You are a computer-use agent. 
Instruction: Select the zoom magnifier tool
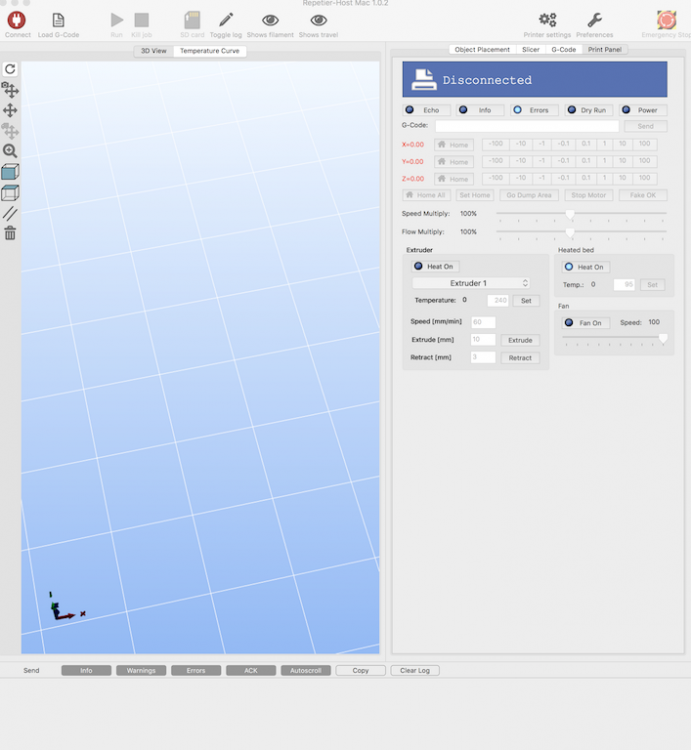(10, 151)
